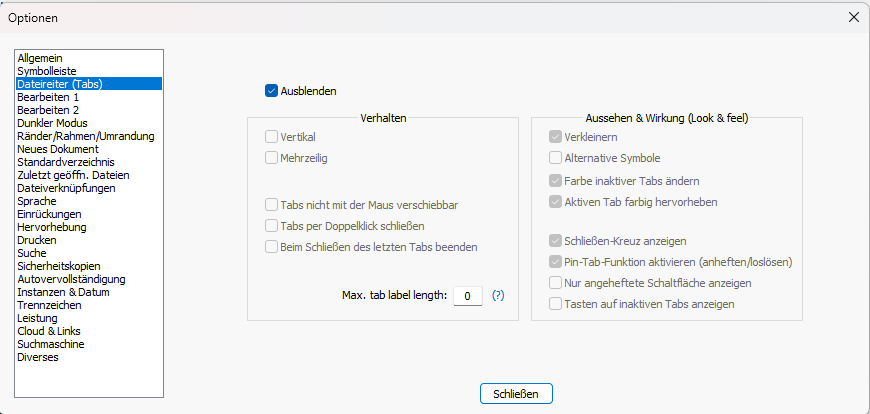Click the (?) help icon for tab label length

498,296
